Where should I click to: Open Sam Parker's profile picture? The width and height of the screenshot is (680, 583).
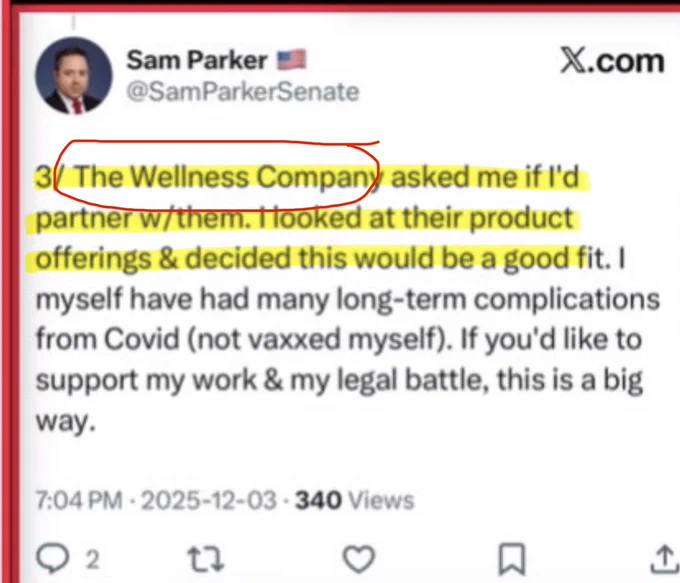point(73,75)
